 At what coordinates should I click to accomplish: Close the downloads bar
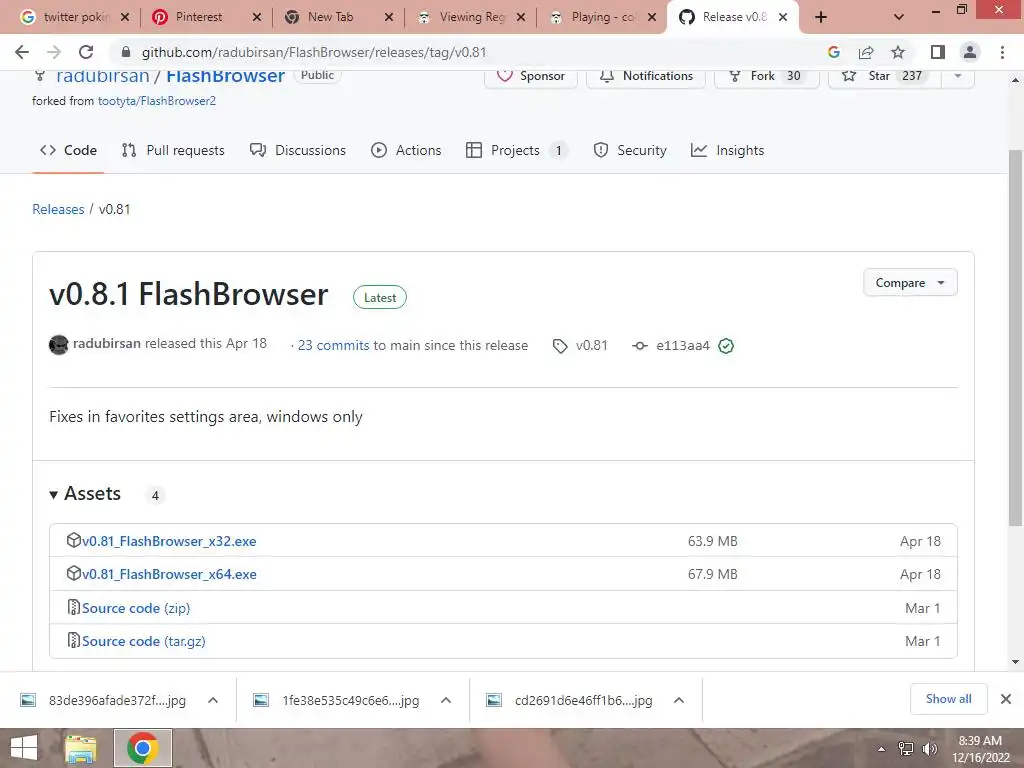[1006, 699]
